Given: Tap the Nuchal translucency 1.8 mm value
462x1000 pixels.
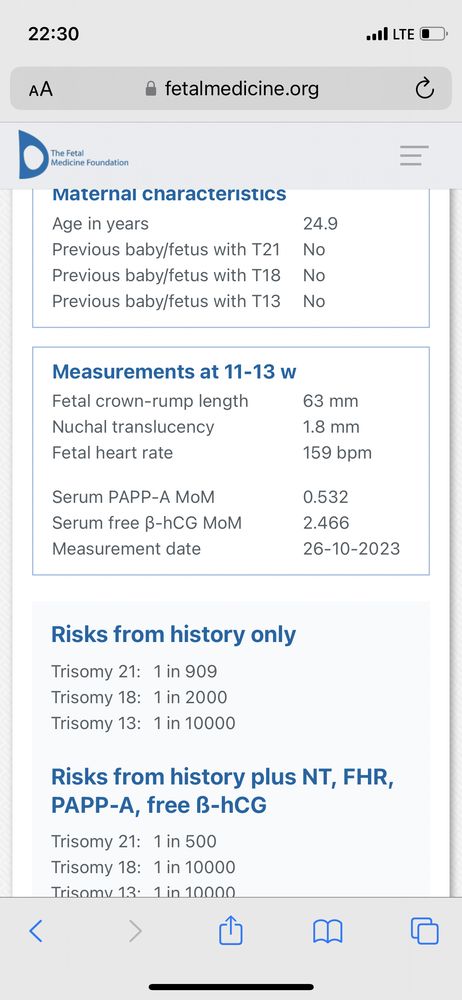Looking at the screenshot, I should click(331, 427).
